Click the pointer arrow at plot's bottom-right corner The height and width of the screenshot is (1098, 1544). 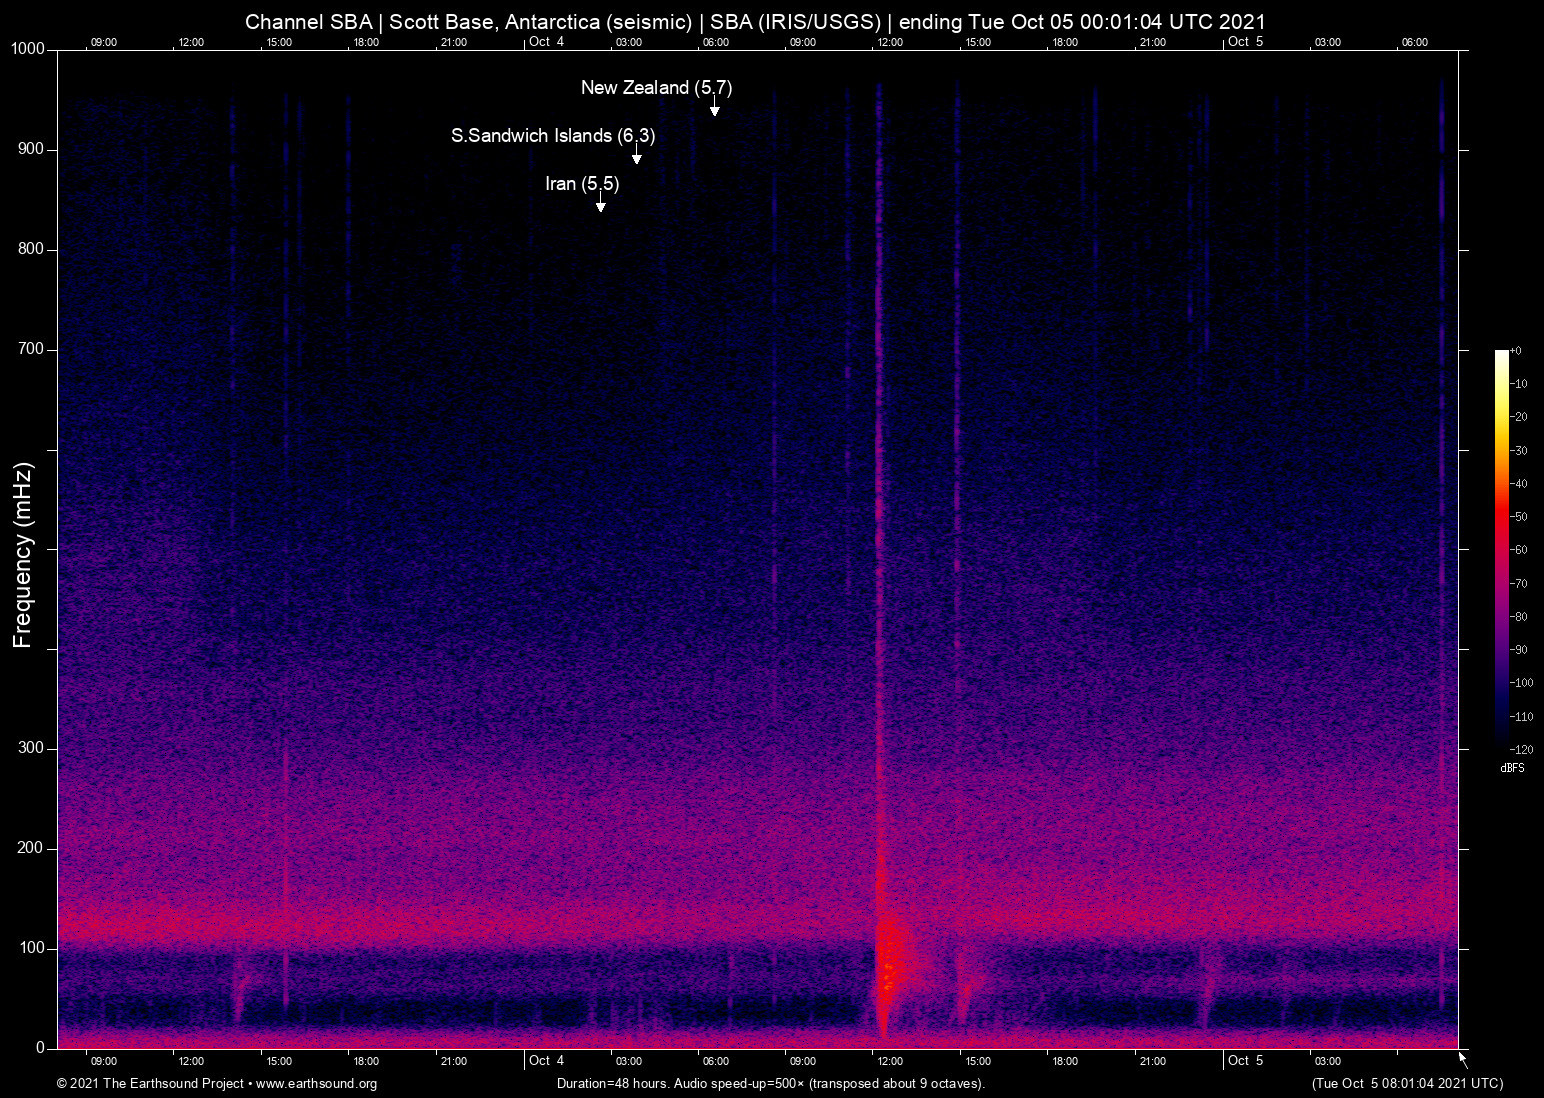[x=1463, y=1059]
